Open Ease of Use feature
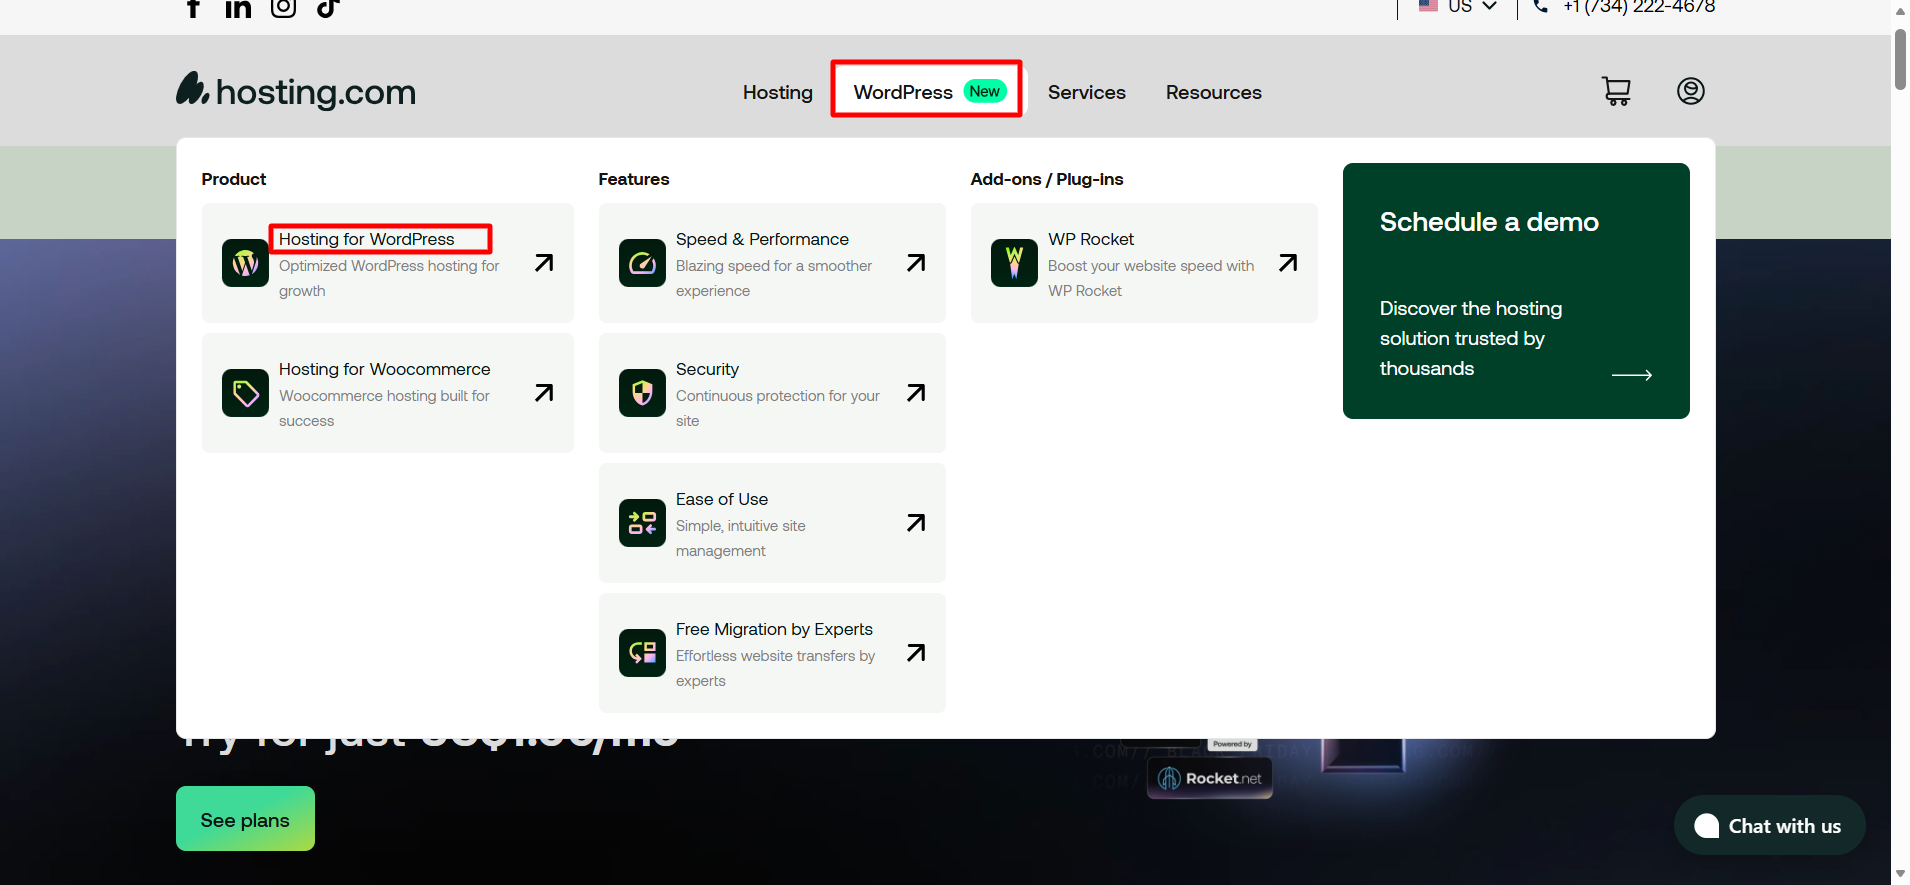 [x=722, y=499]
